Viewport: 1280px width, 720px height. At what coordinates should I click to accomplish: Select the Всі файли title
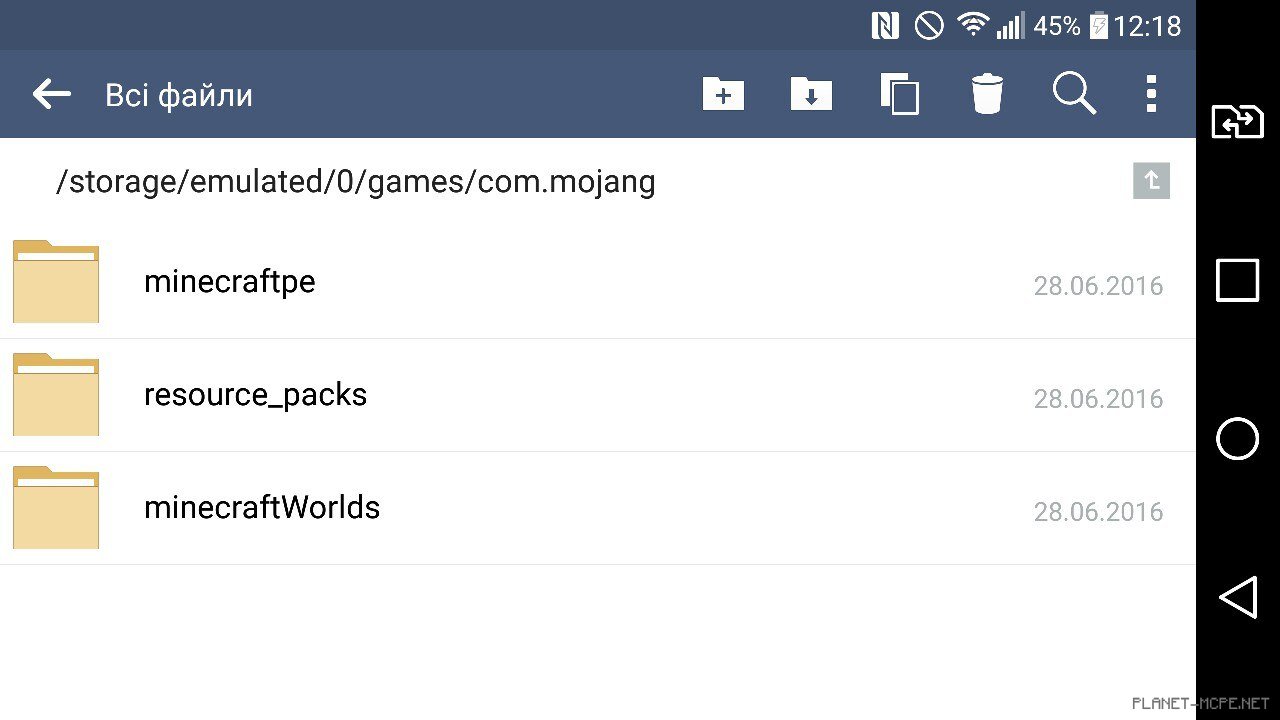click(x=178, y=94)
